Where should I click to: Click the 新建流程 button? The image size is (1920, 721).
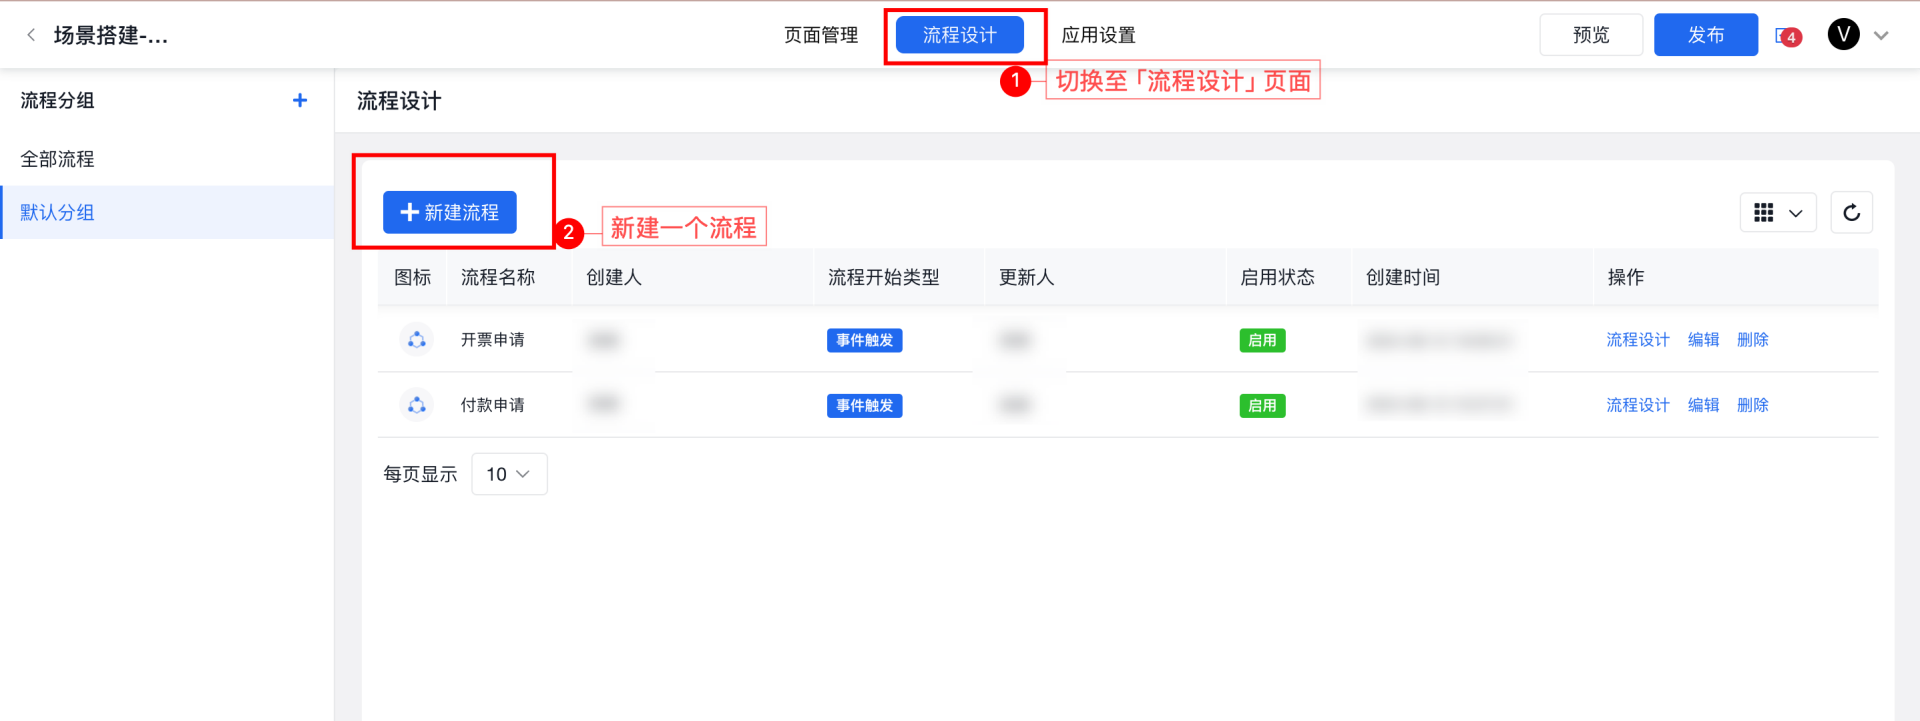450,212
